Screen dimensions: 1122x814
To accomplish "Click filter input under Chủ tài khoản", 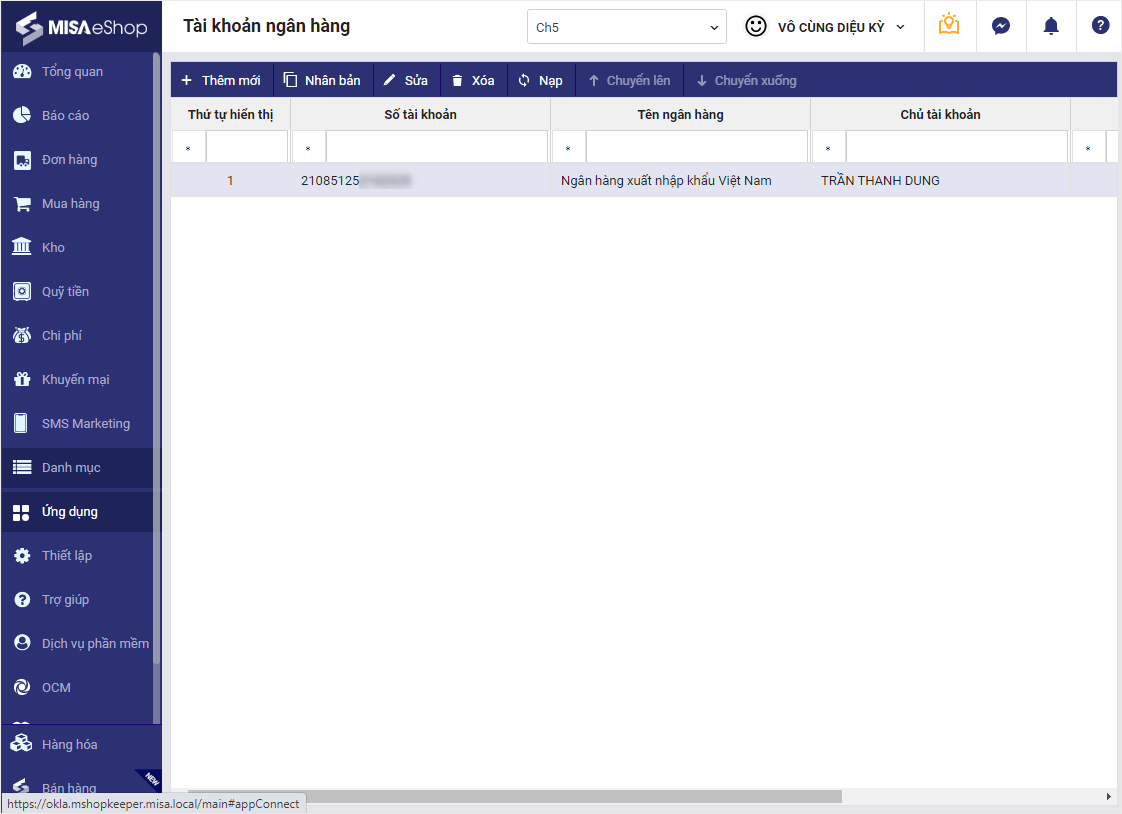I will (x=957, y=147).
